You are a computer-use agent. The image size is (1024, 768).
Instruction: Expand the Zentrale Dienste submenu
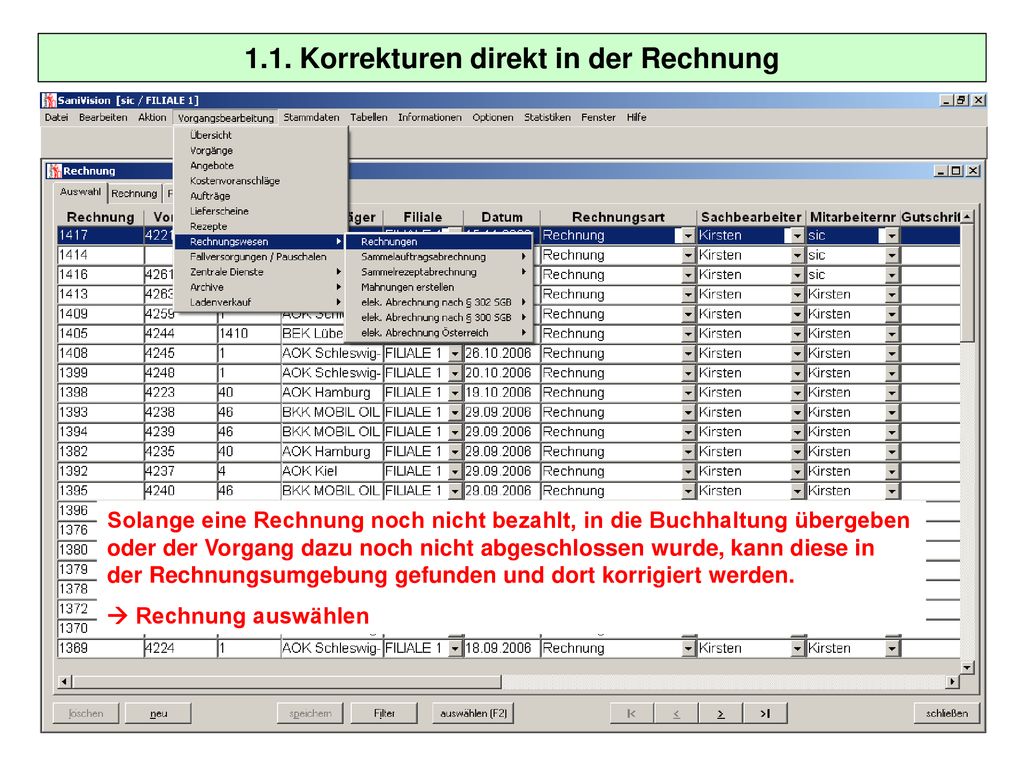point(261,272)
